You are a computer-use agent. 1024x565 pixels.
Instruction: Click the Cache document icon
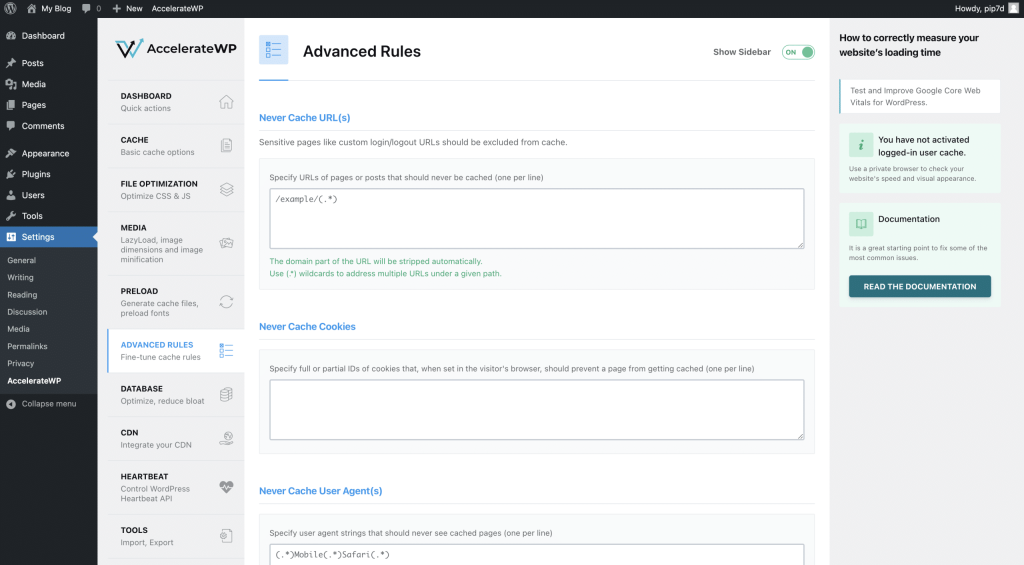click(x=226, y=145)
